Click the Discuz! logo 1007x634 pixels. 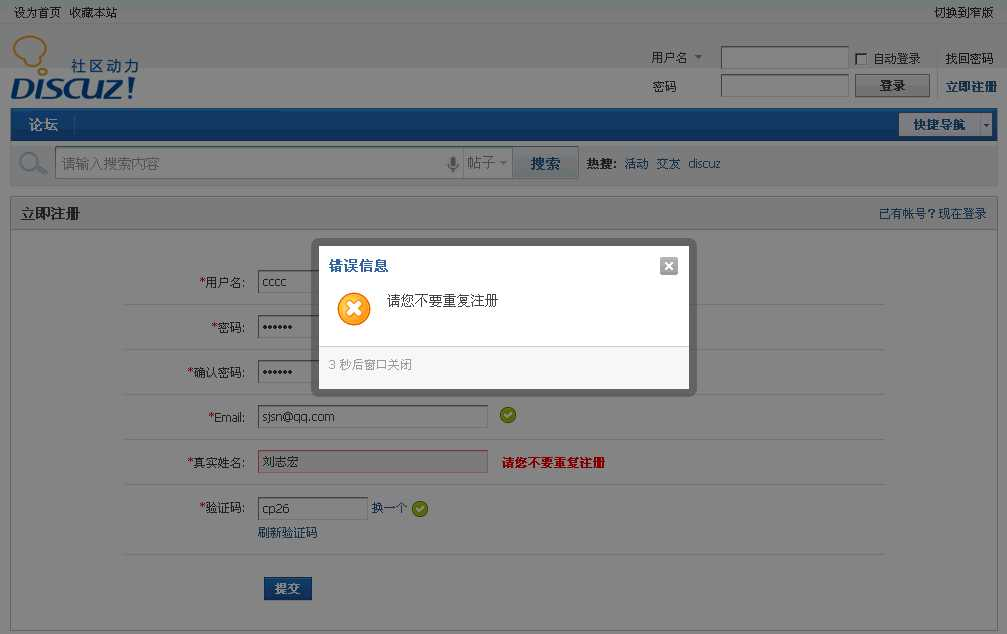[74, 72]
